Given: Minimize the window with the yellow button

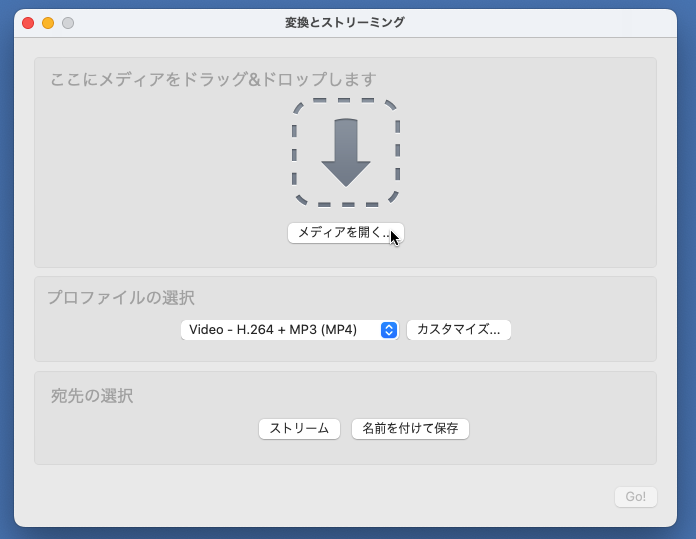Looking at the screenshot, I should pos(48,23).
